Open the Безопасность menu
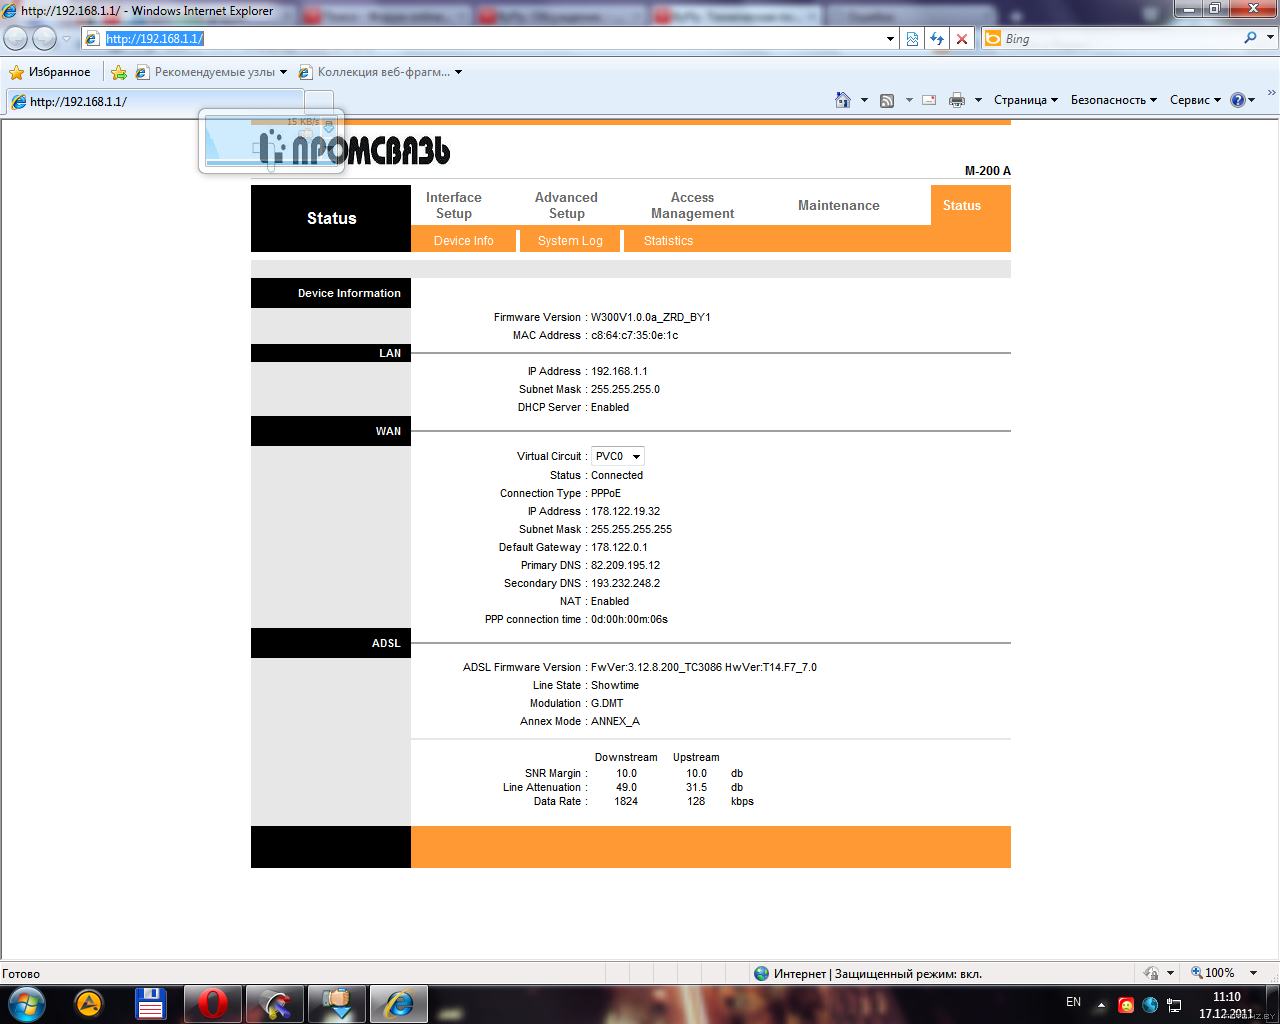This screenshot has width=1280, height=1024. tap(1113, 100)
